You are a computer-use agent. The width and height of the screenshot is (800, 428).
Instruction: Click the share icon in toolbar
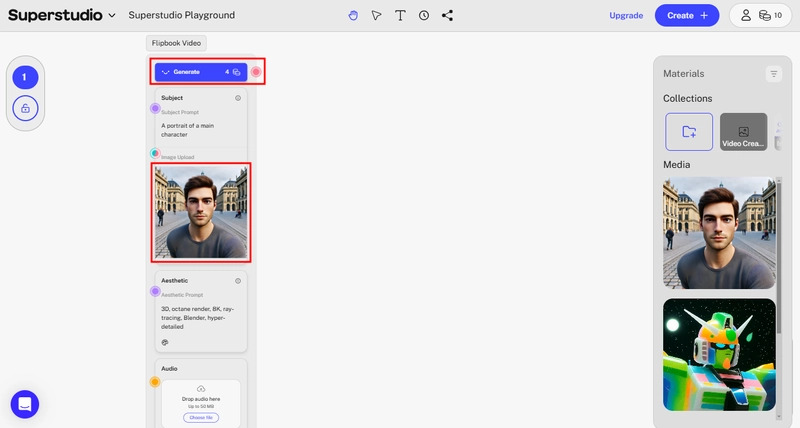click(x=447, y=15)
